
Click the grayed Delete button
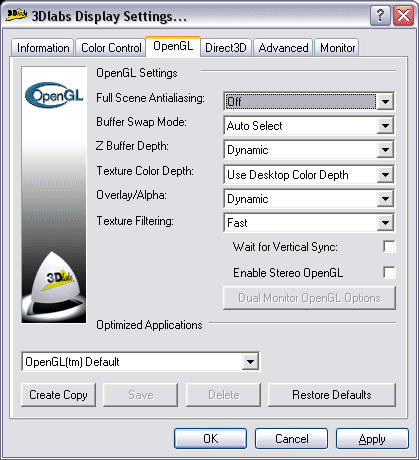[x=223, y=395]
